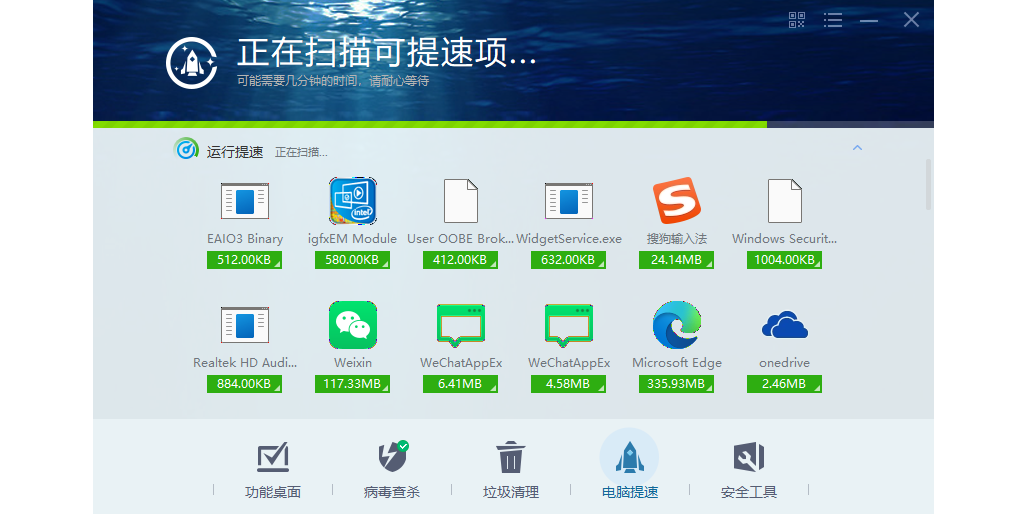Click the EAIO3 Binary program icon
The width and height of the screenshot is (1028, 514).
[245, 201]
